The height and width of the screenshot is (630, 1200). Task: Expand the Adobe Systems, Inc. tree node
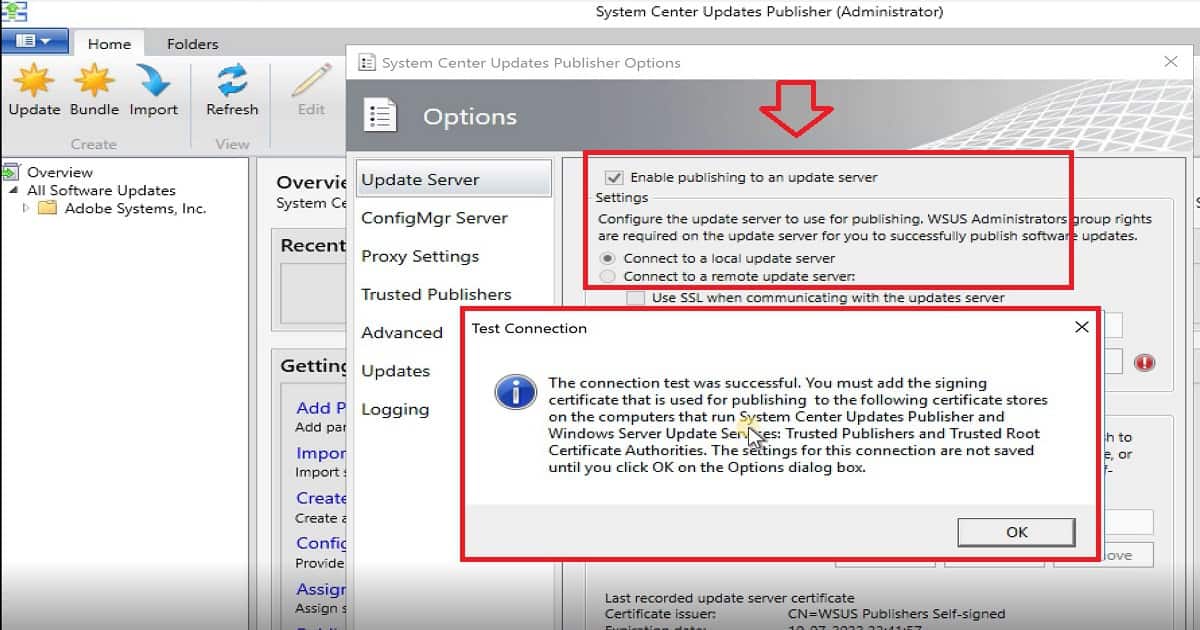[26, 208]
